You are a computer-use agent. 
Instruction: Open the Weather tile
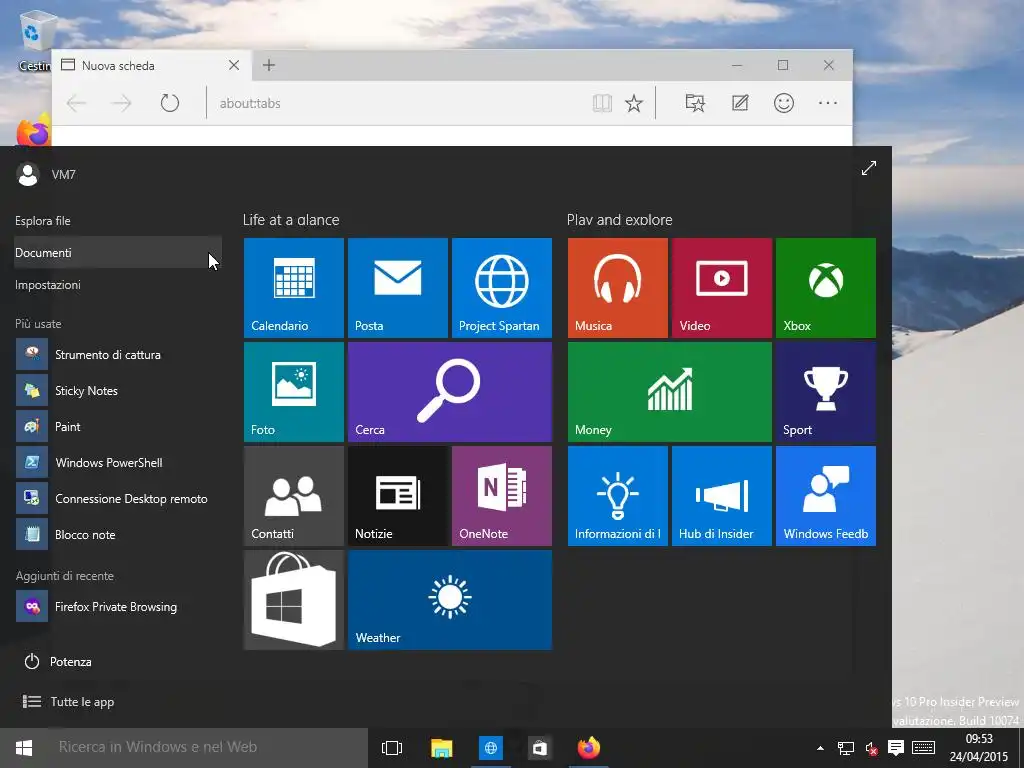tap(450, 600)
